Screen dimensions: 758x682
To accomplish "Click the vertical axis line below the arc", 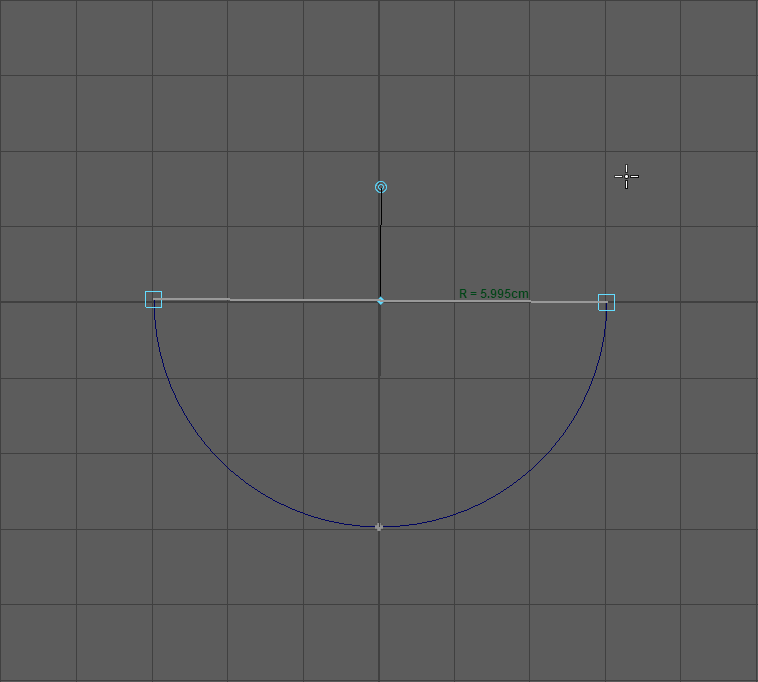I will [379, 600].
